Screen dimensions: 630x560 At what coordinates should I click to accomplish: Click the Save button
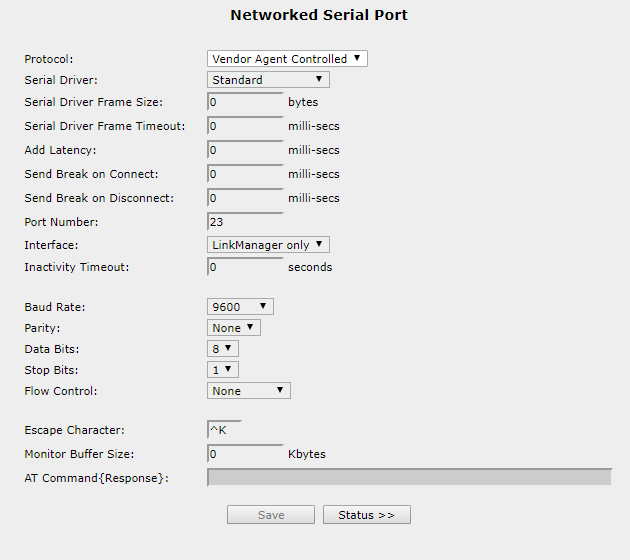click(271, 515)
